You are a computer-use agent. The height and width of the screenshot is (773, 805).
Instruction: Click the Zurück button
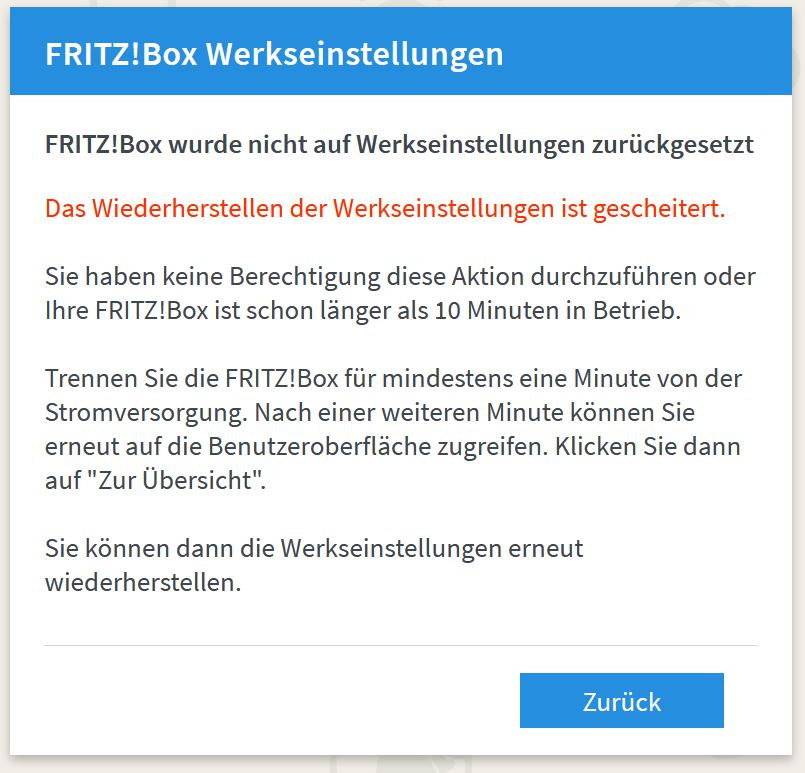pyautogui.click(x=622, y=700)
